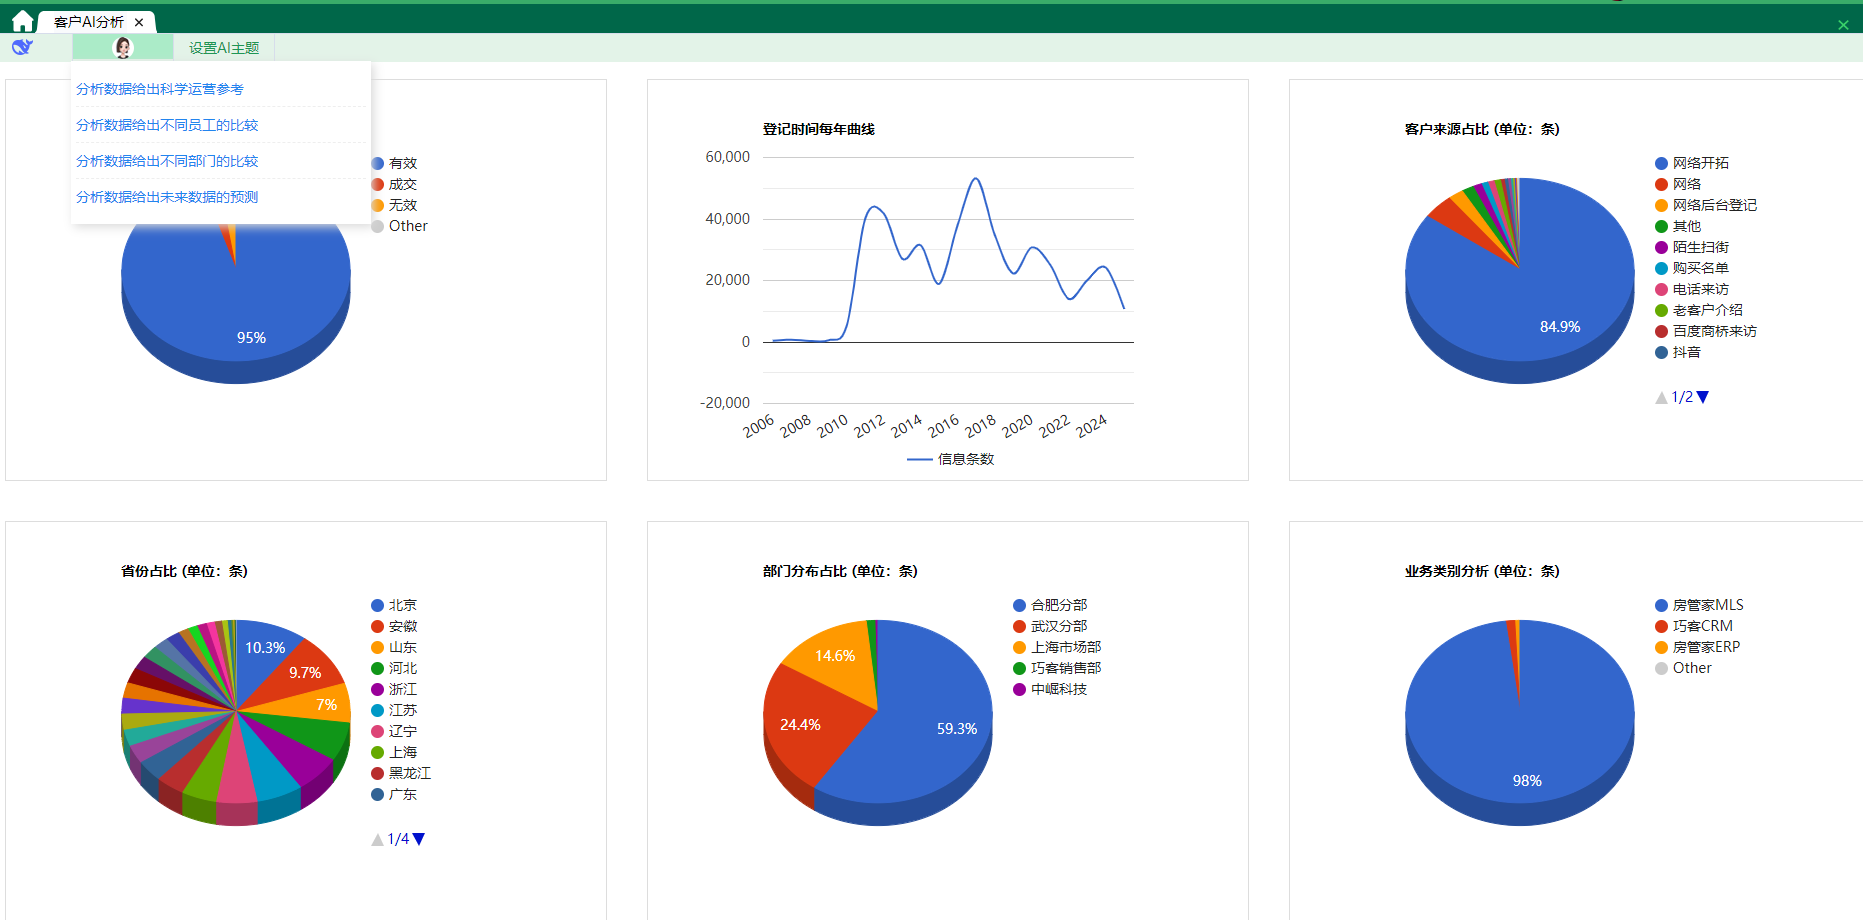Image resolution: width=1863 pixels, height=920 pixels.
Task: Select the 客户AI分析 tab
Action: tap(88, 22)
